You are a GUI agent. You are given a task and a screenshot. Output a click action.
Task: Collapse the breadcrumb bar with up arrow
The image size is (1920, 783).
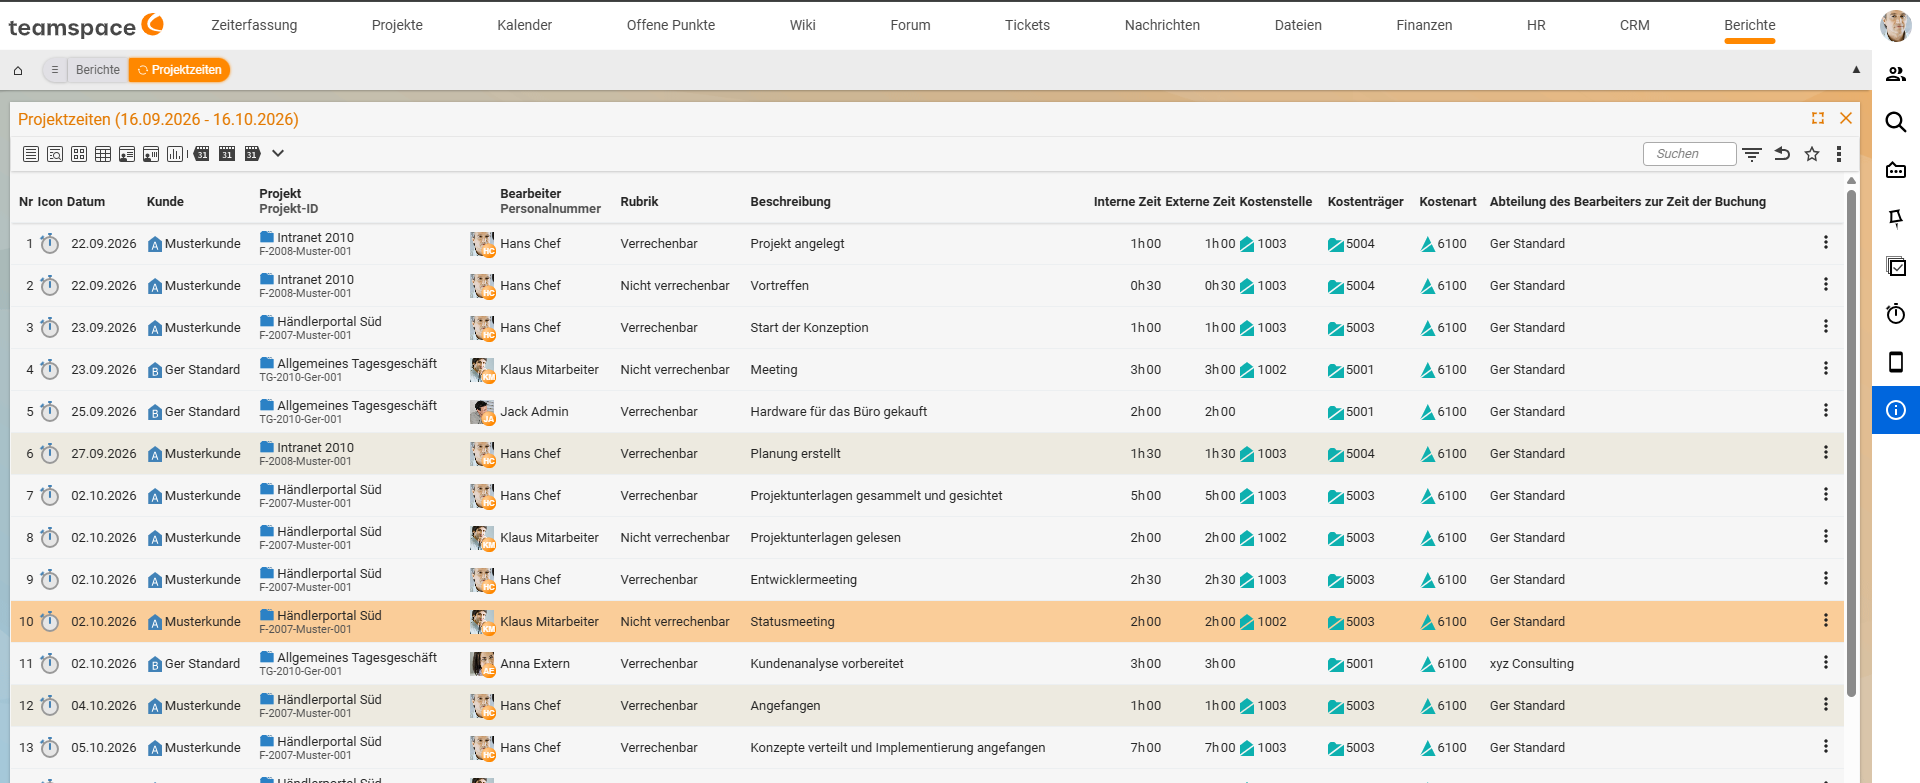1856,70
